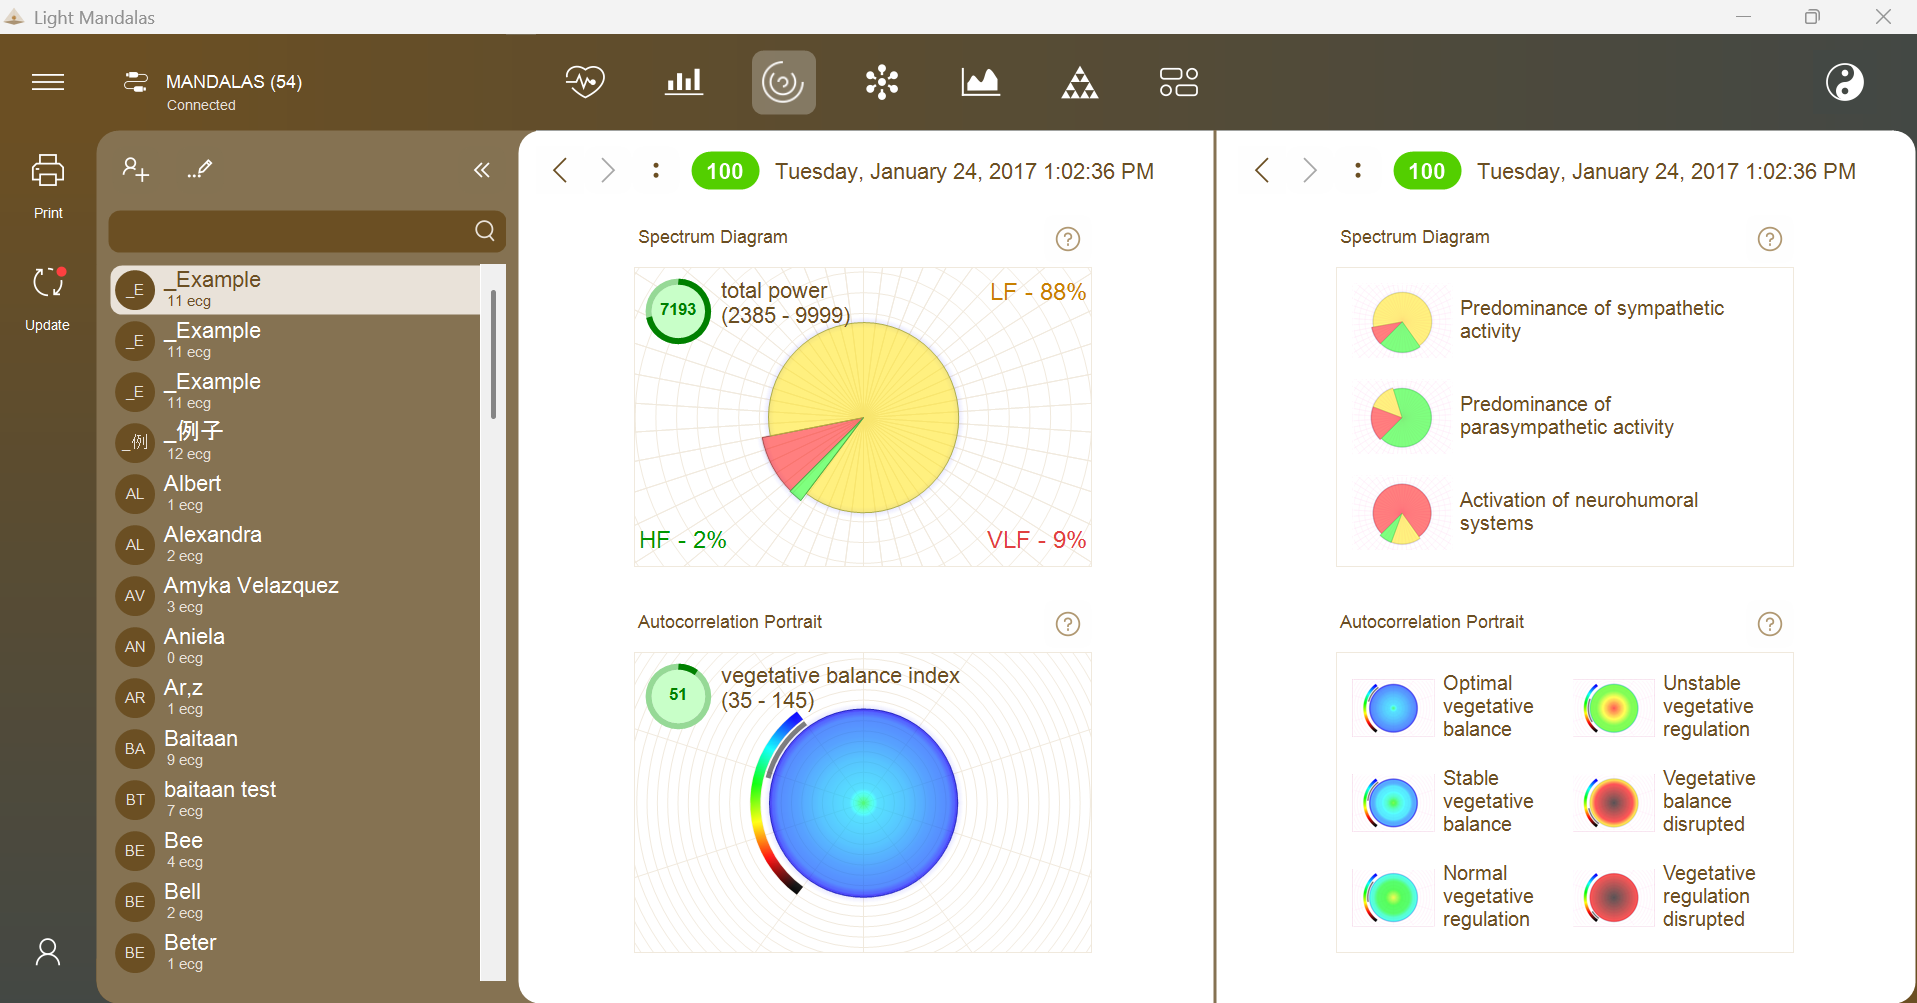1917x1003 pixels.
Task: Open the hamburger main menu
Action: click(x=48, y=82)
